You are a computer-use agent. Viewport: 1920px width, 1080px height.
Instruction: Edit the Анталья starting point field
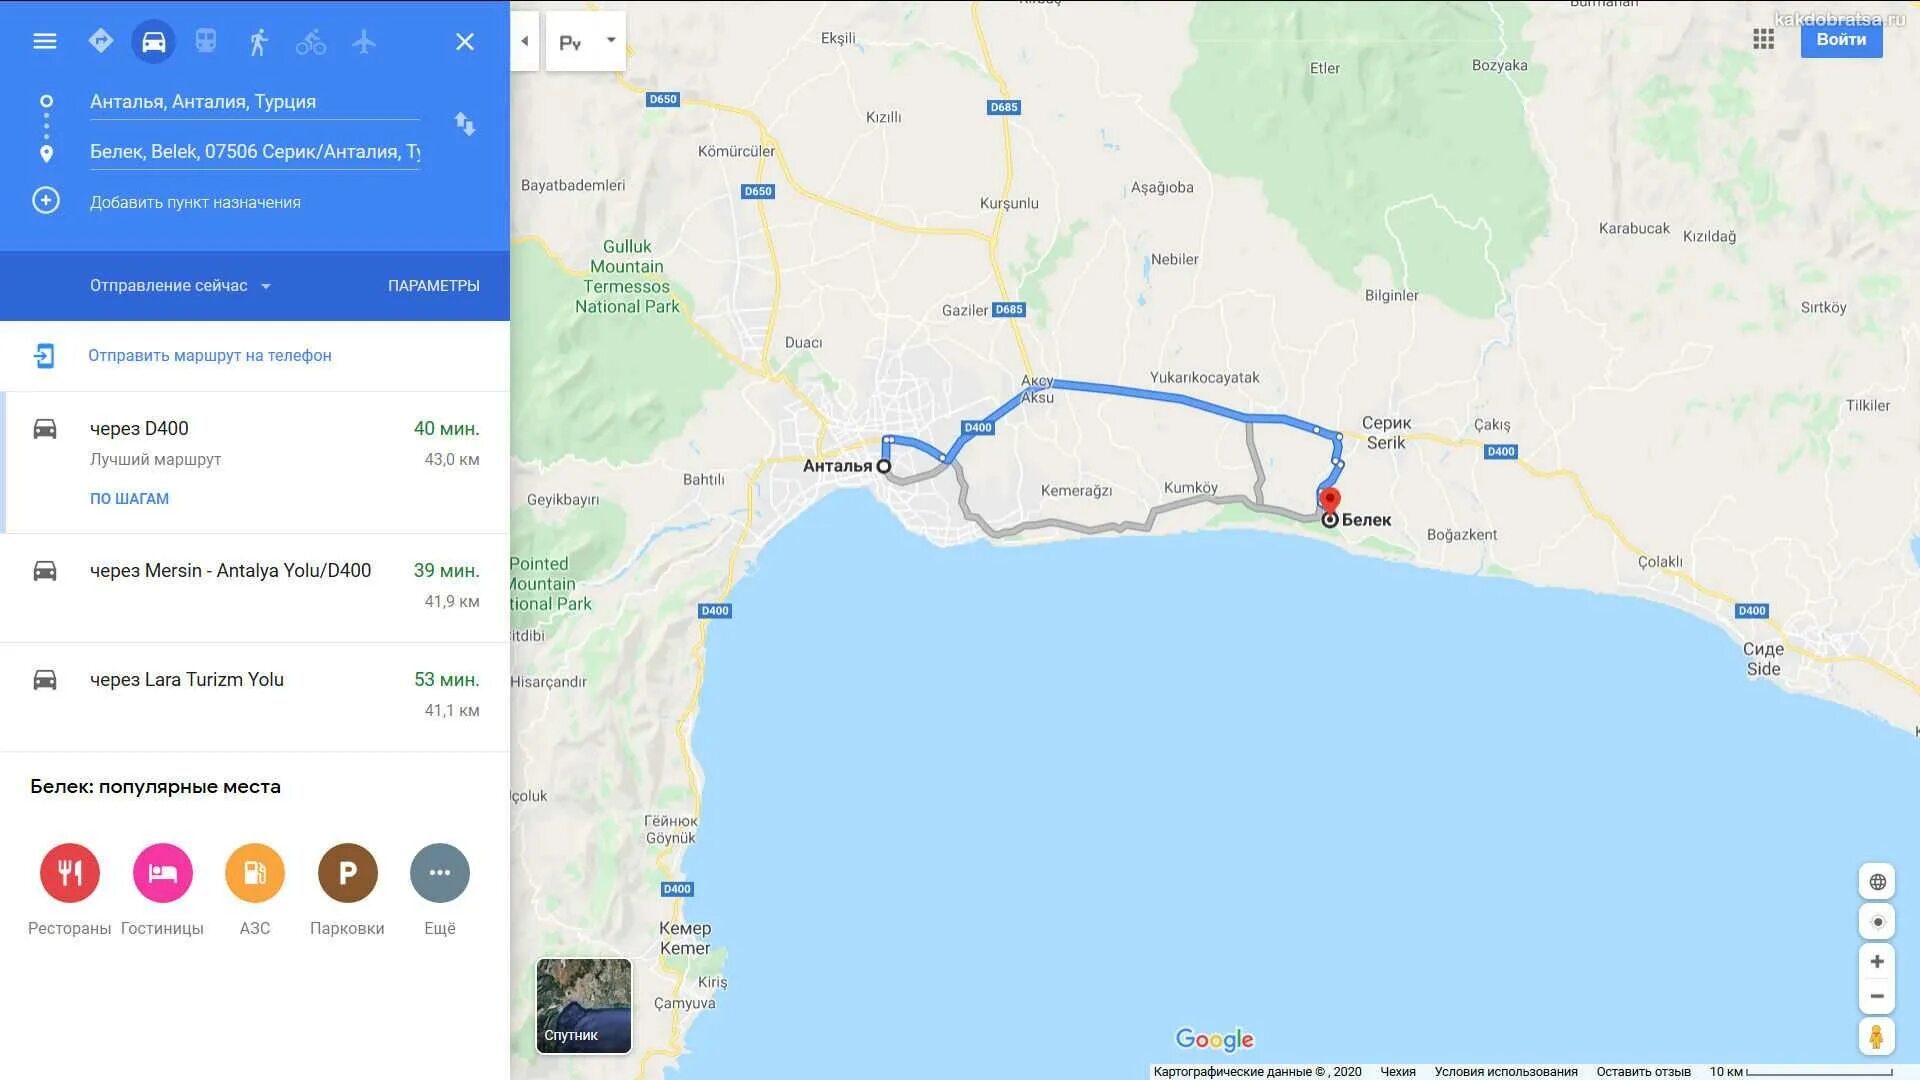pyautogui.click(x=255, y=102)
